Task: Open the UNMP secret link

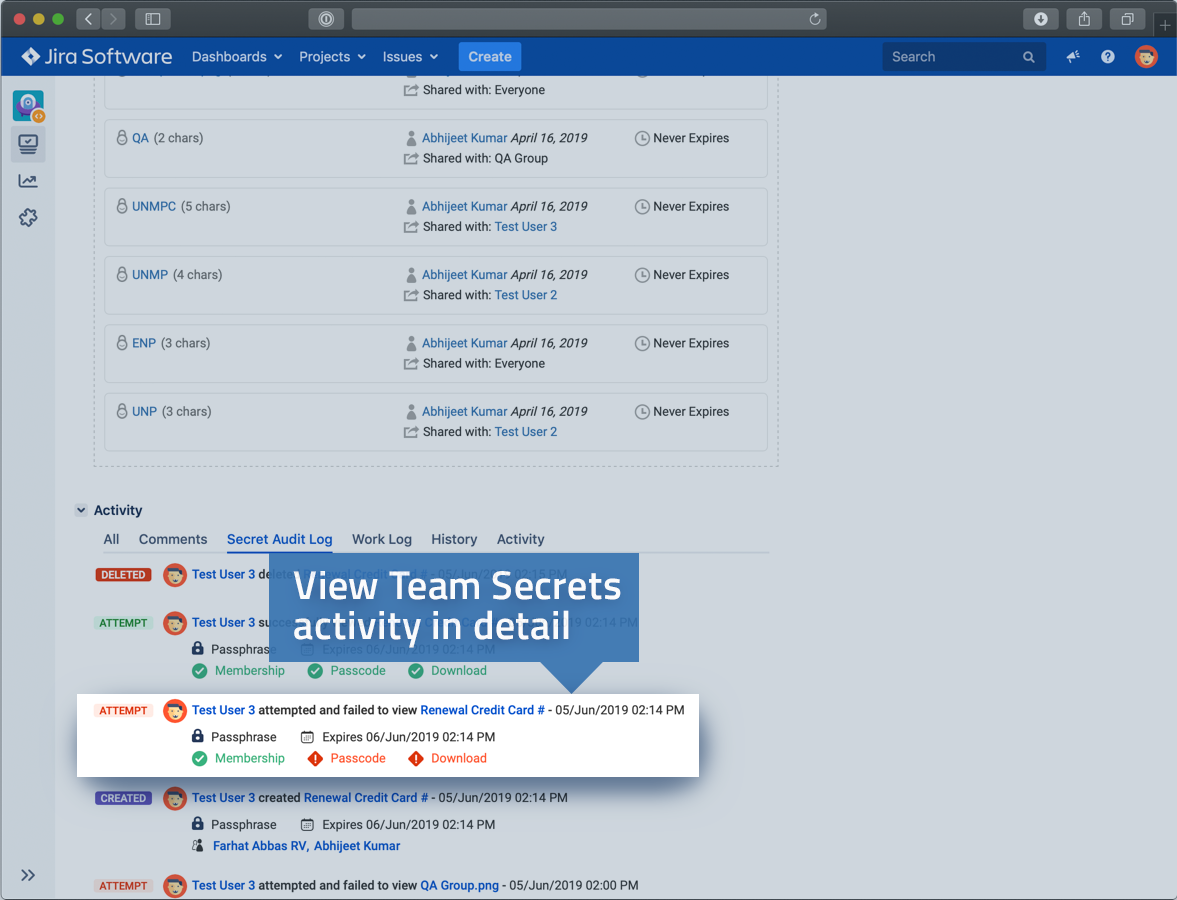Action: (x=150, y=275)
